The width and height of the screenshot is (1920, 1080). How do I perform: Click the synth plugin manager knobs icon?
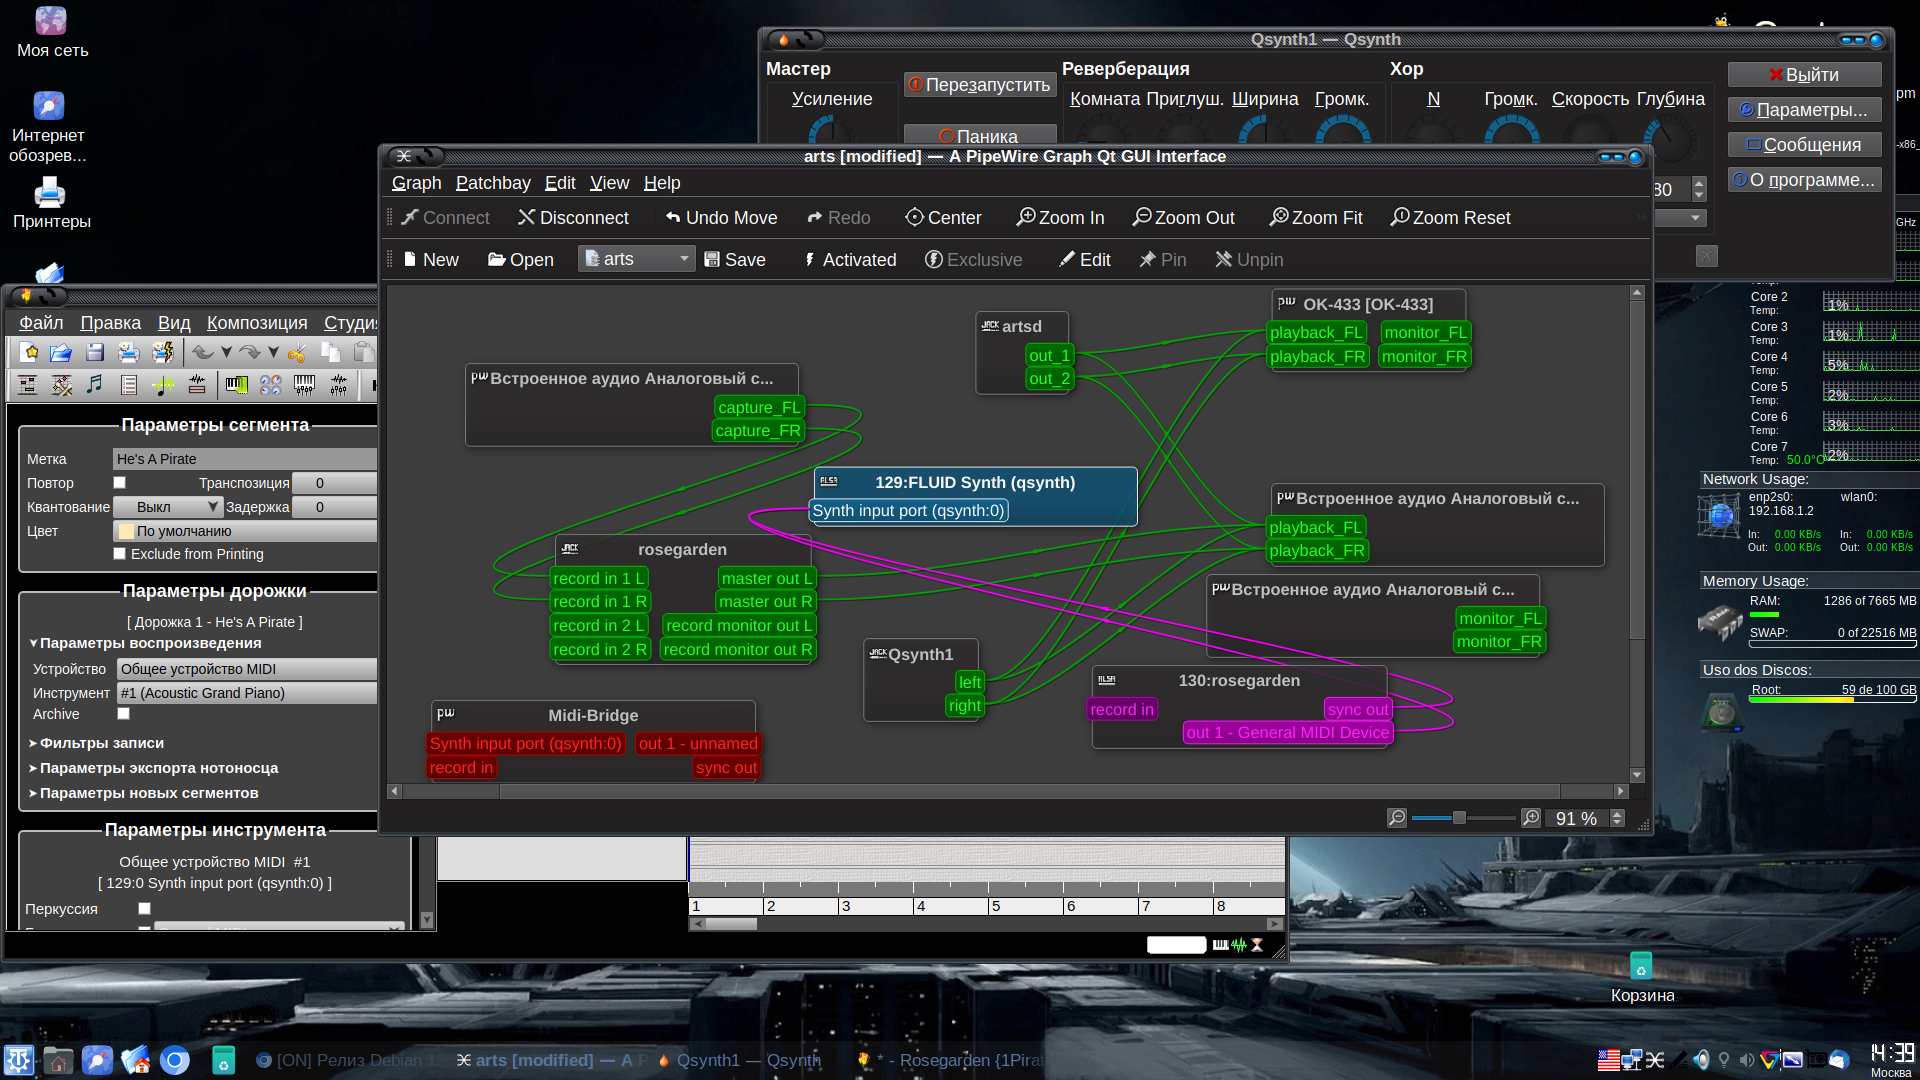coord(270,385)
